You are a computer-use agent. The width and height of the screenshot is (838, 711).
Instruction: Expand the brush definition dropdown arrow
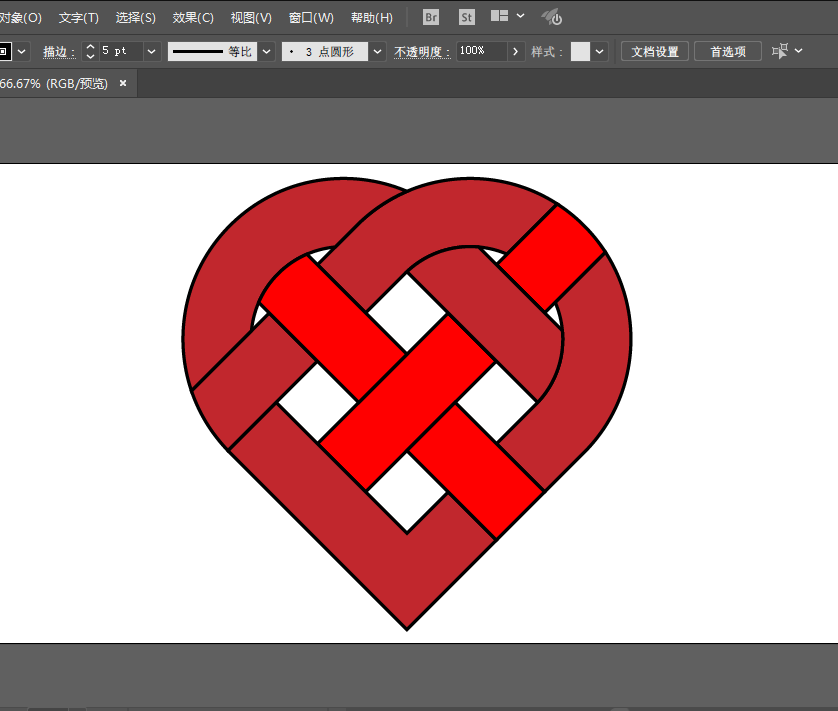pos(378,51)
